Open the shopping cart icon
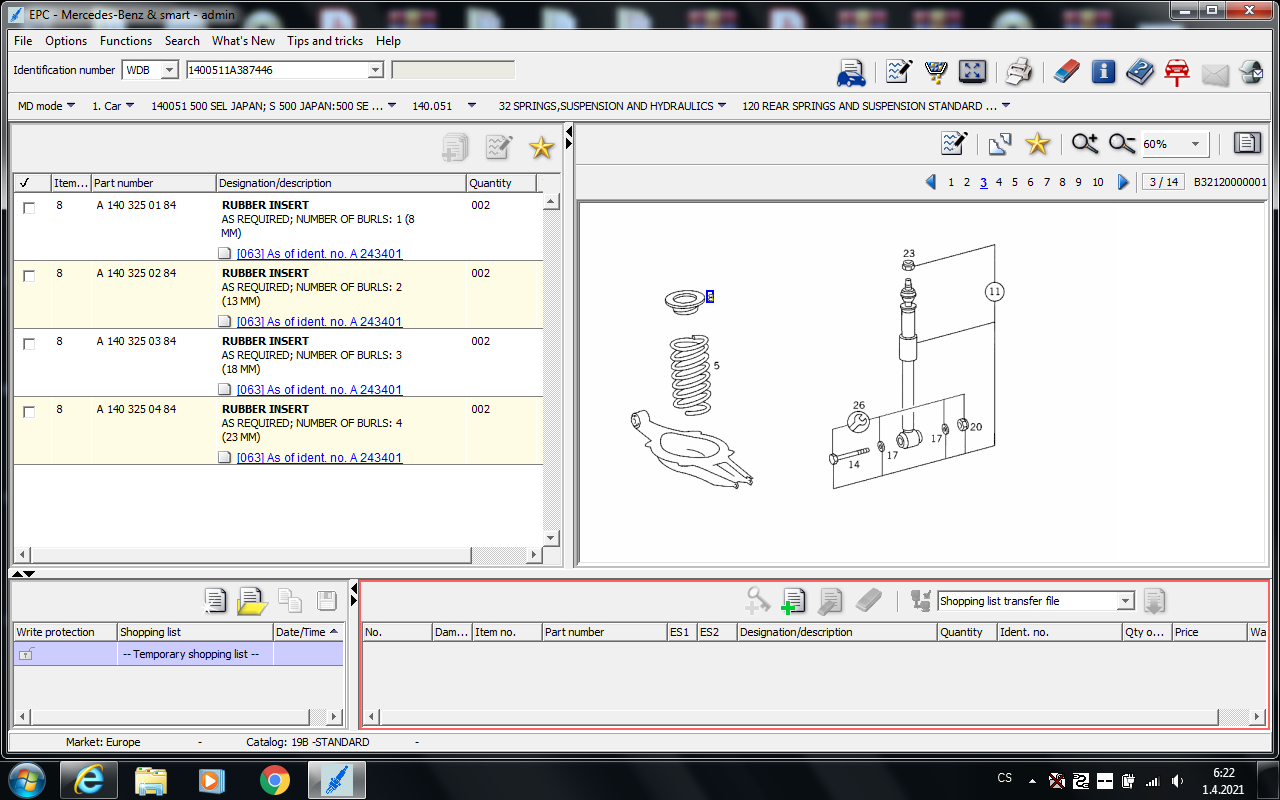This screenshot has height=800, width=1280. (937, 72)
